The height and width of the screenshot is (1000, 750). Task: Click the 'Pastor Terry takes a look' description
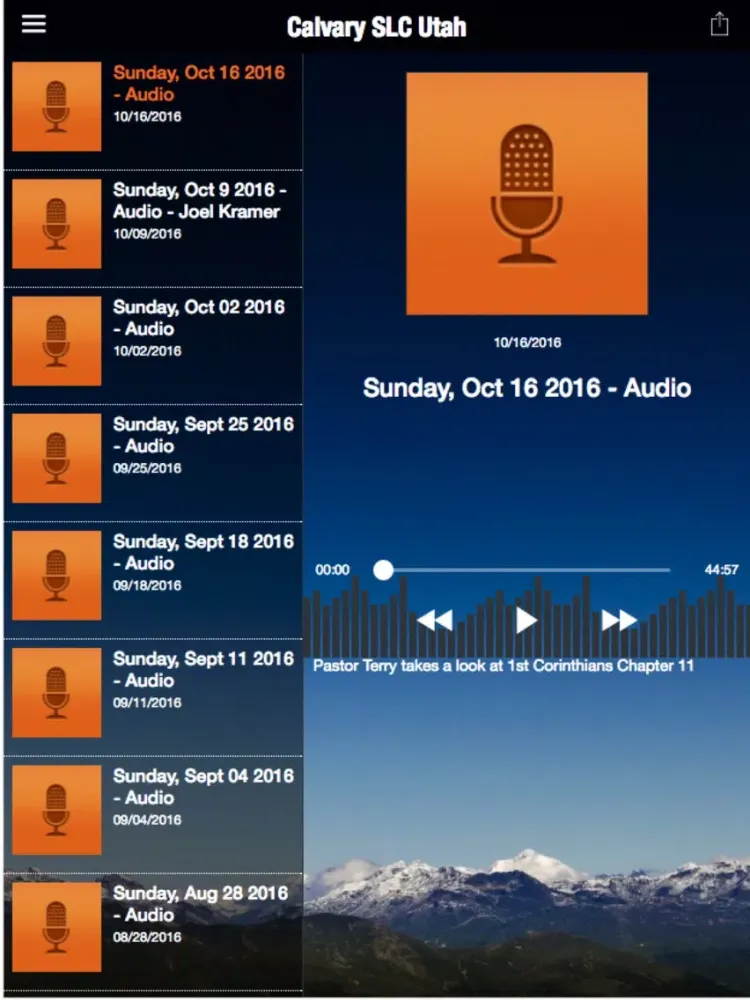(503, 666)
